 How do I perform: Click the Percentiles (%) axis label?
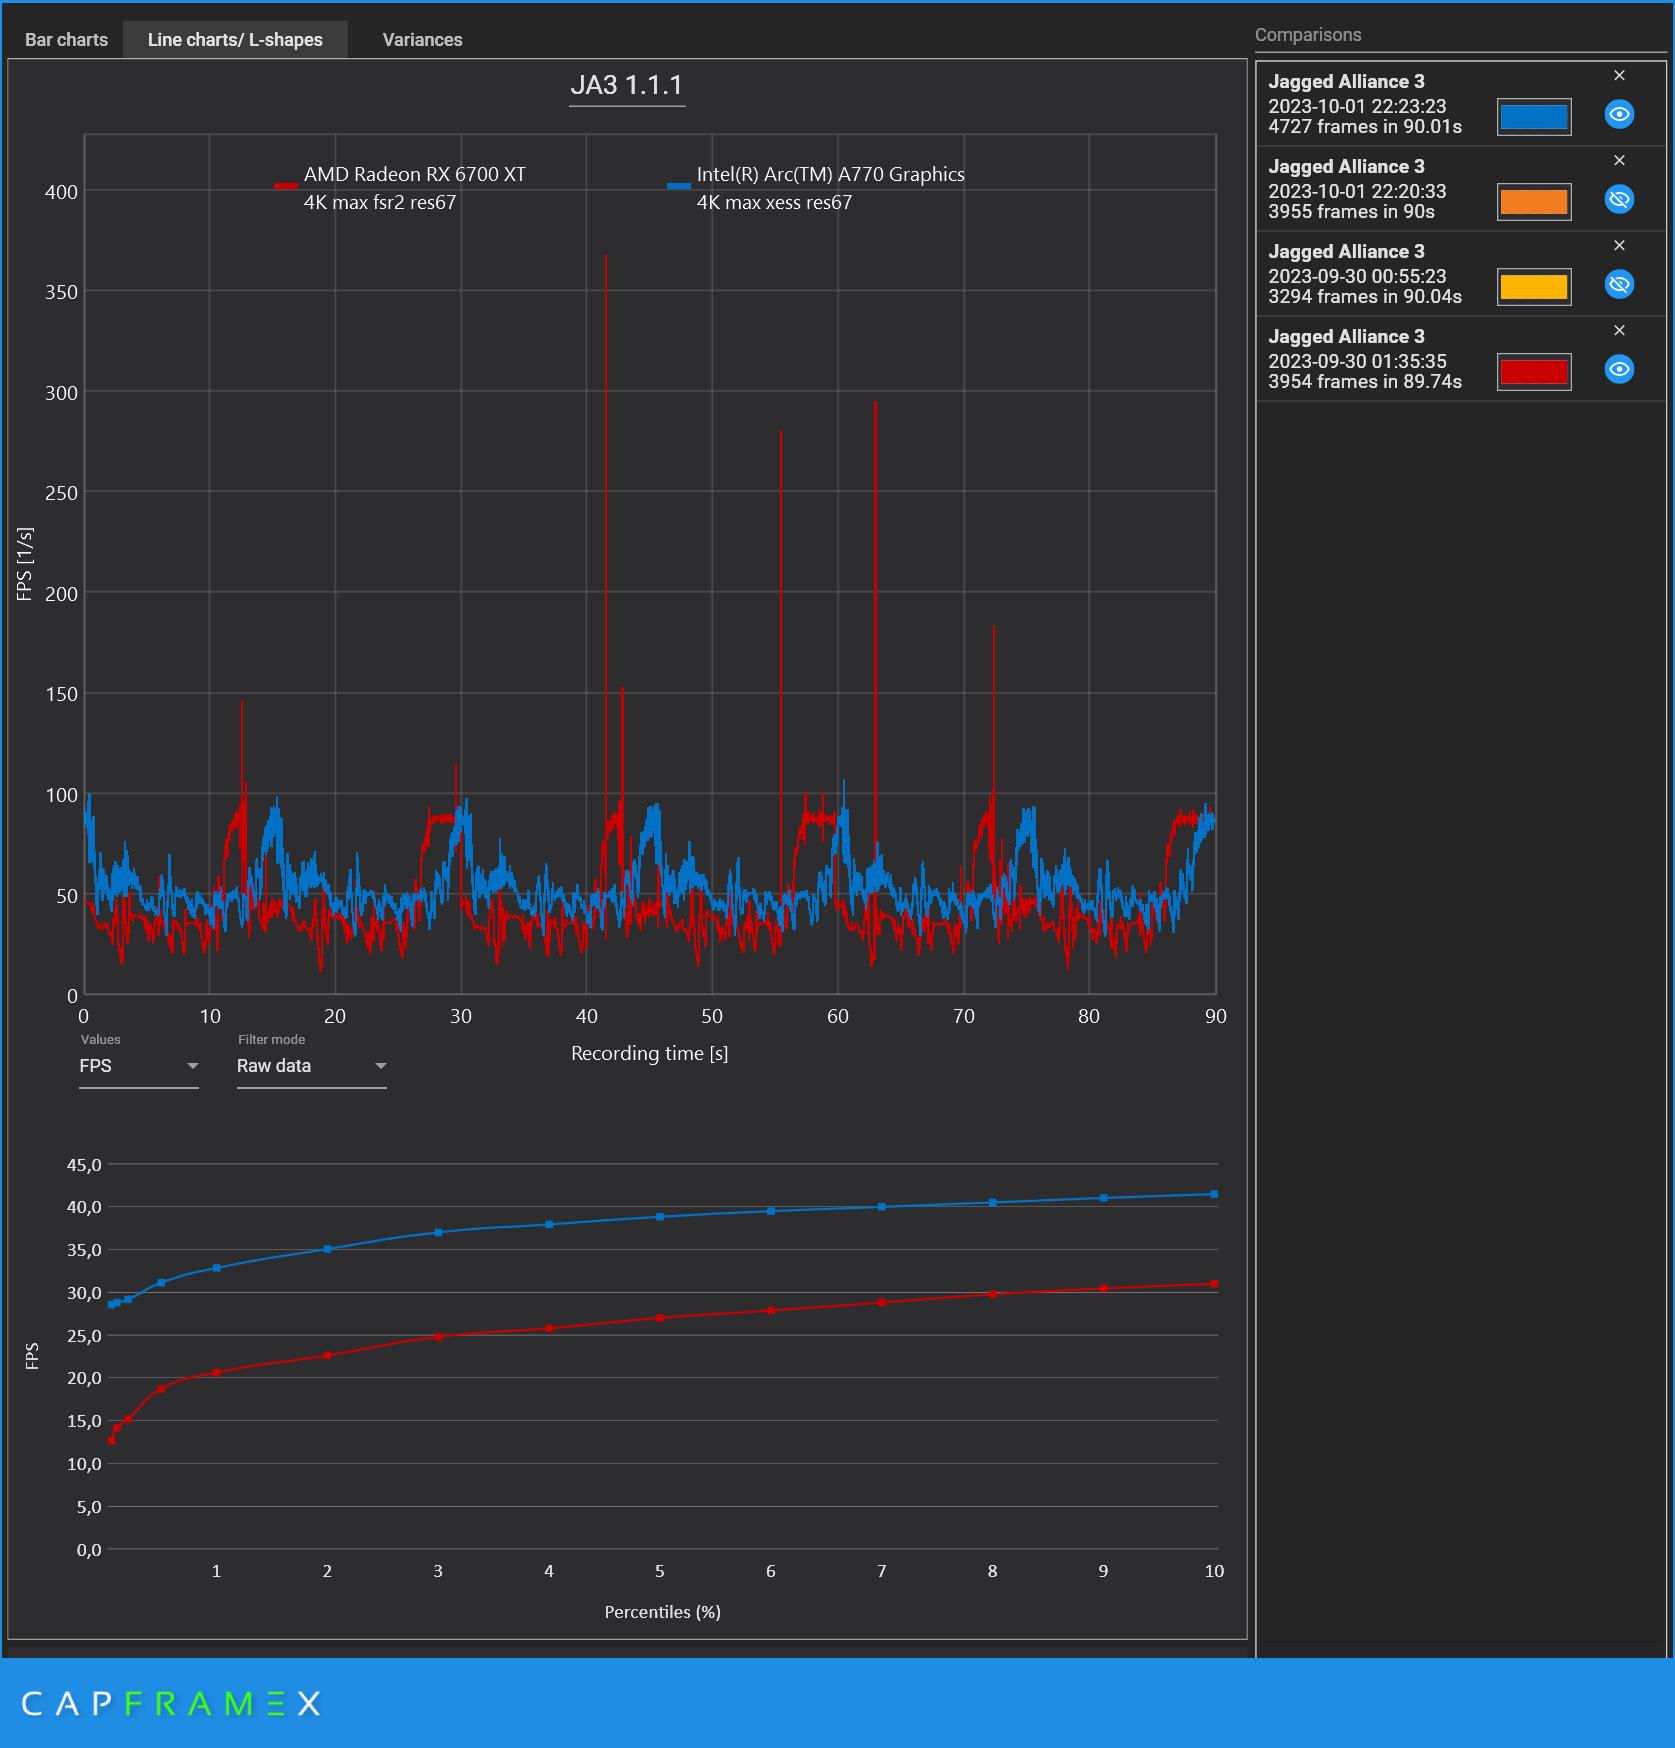coord(662,1612)
